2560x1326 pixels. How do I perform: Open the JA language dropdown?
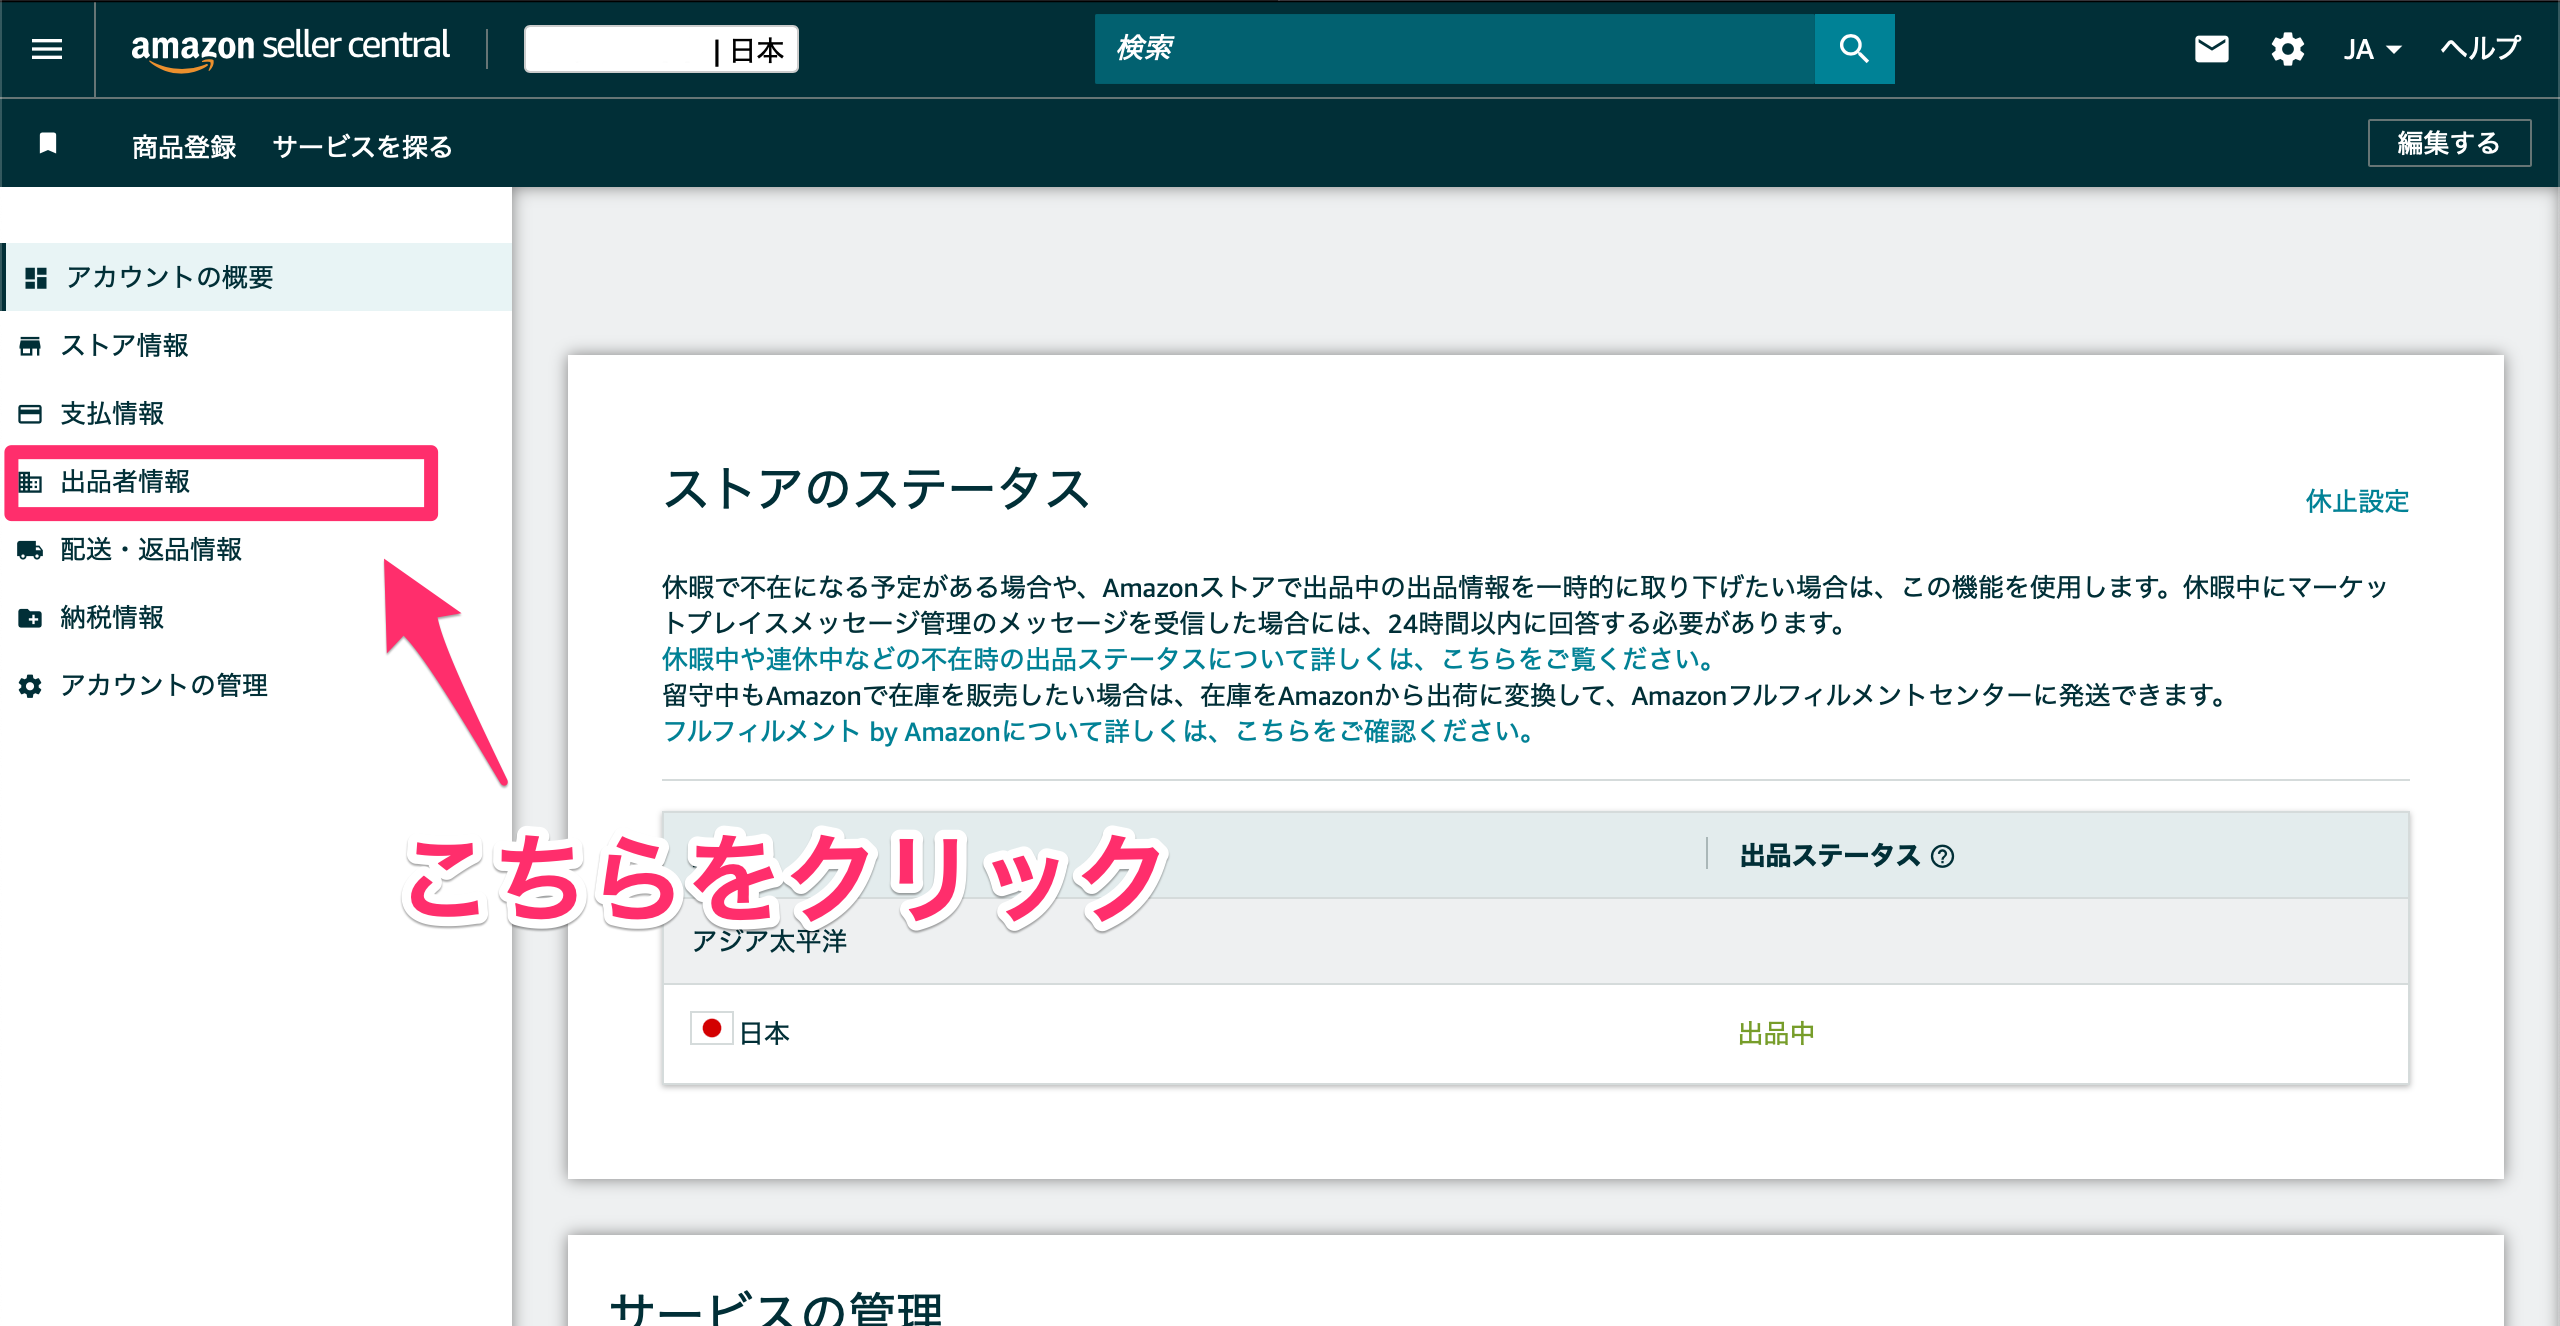pyautogui.click(x=2371, y=48)
